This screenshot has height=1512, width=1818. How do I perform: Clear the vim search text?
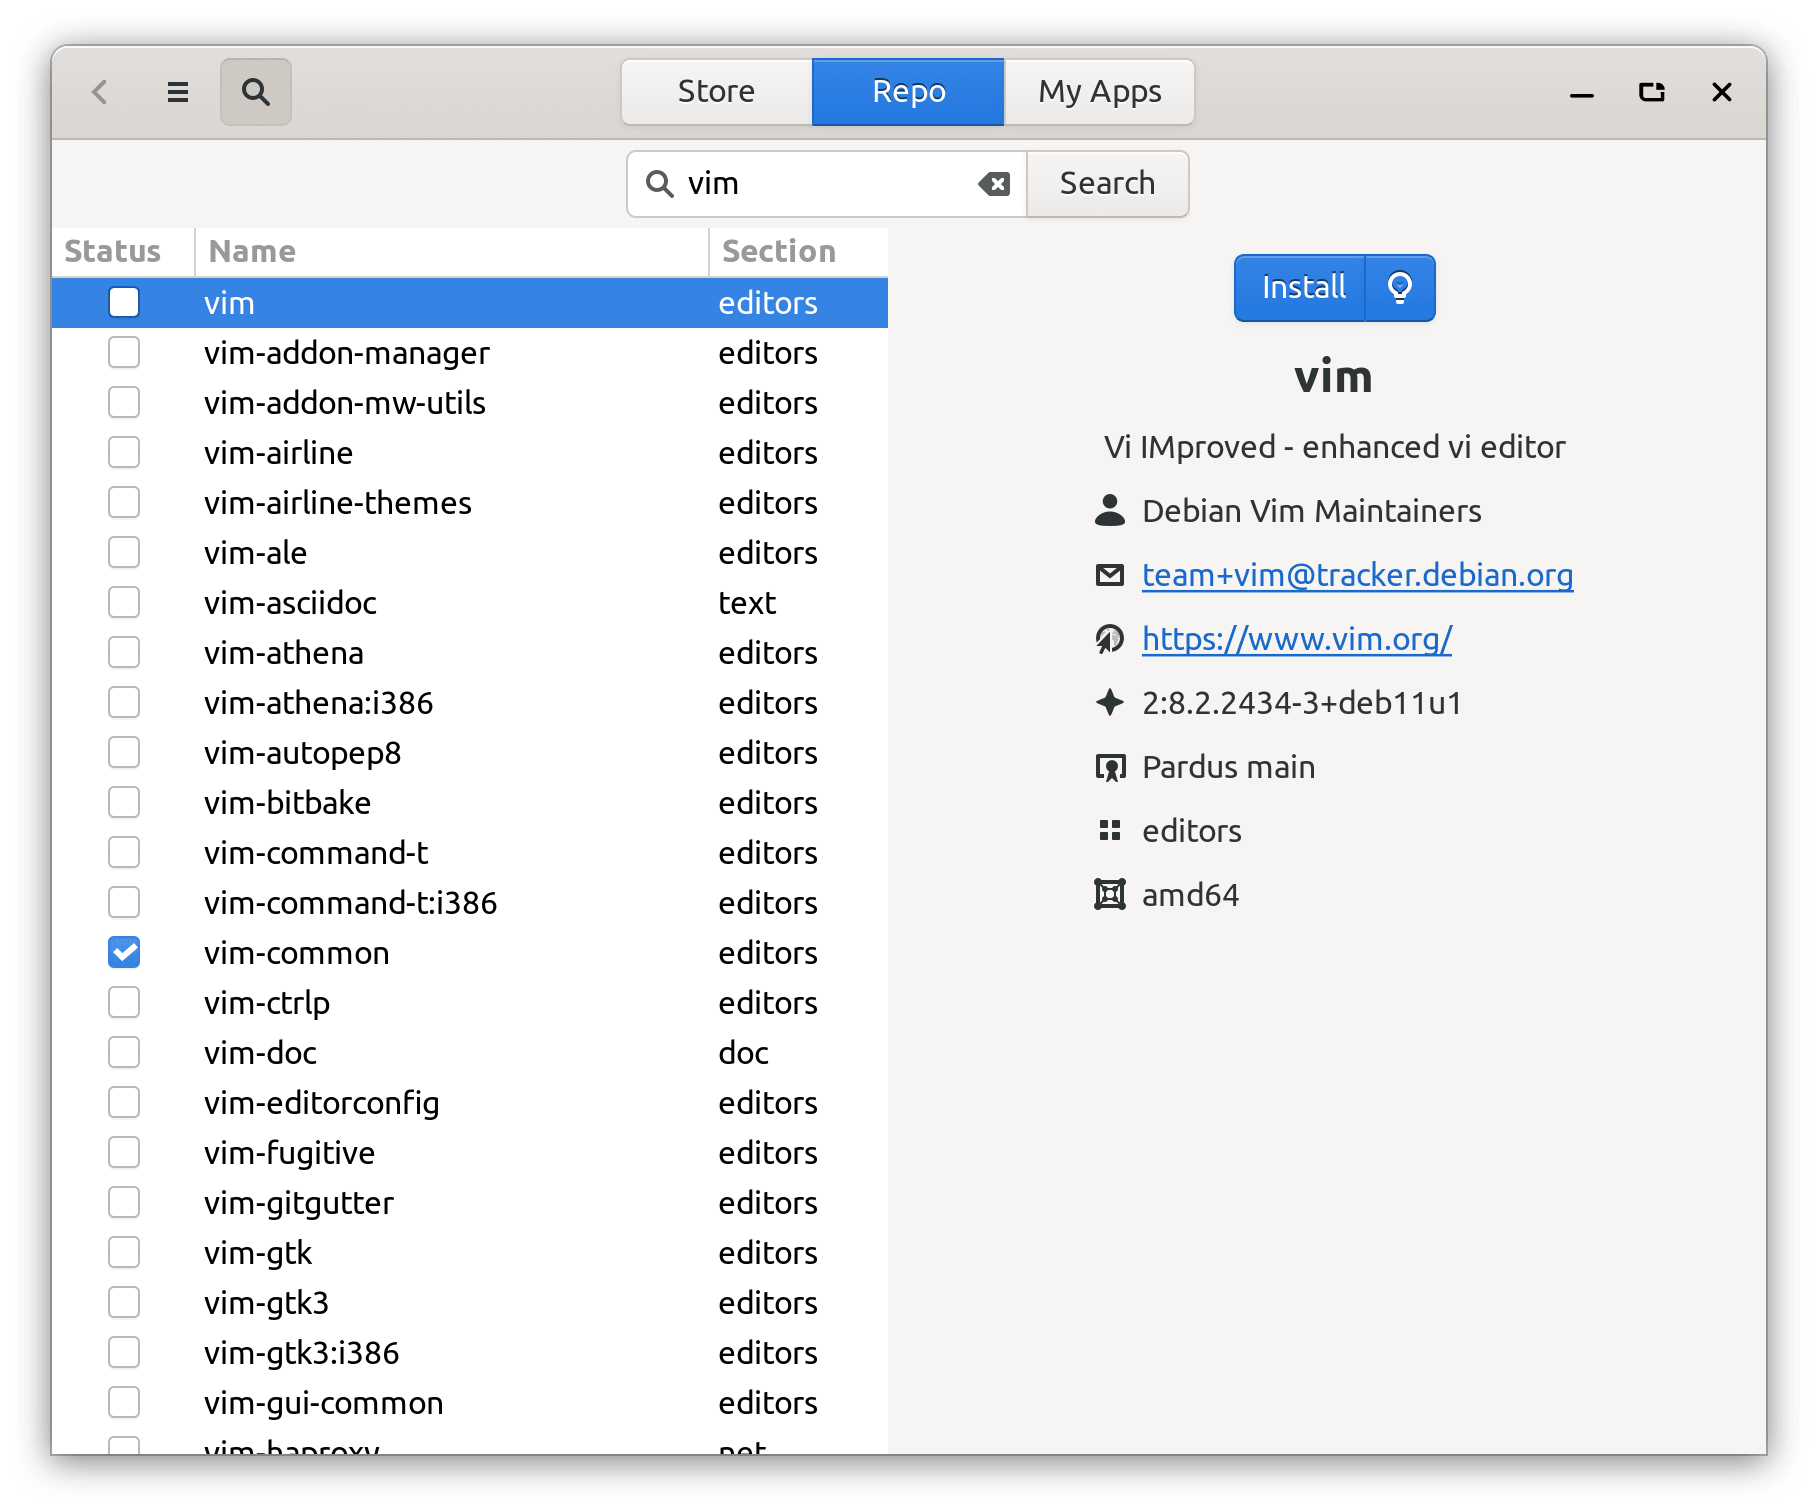pyautogui.click(x=994, y=184)
